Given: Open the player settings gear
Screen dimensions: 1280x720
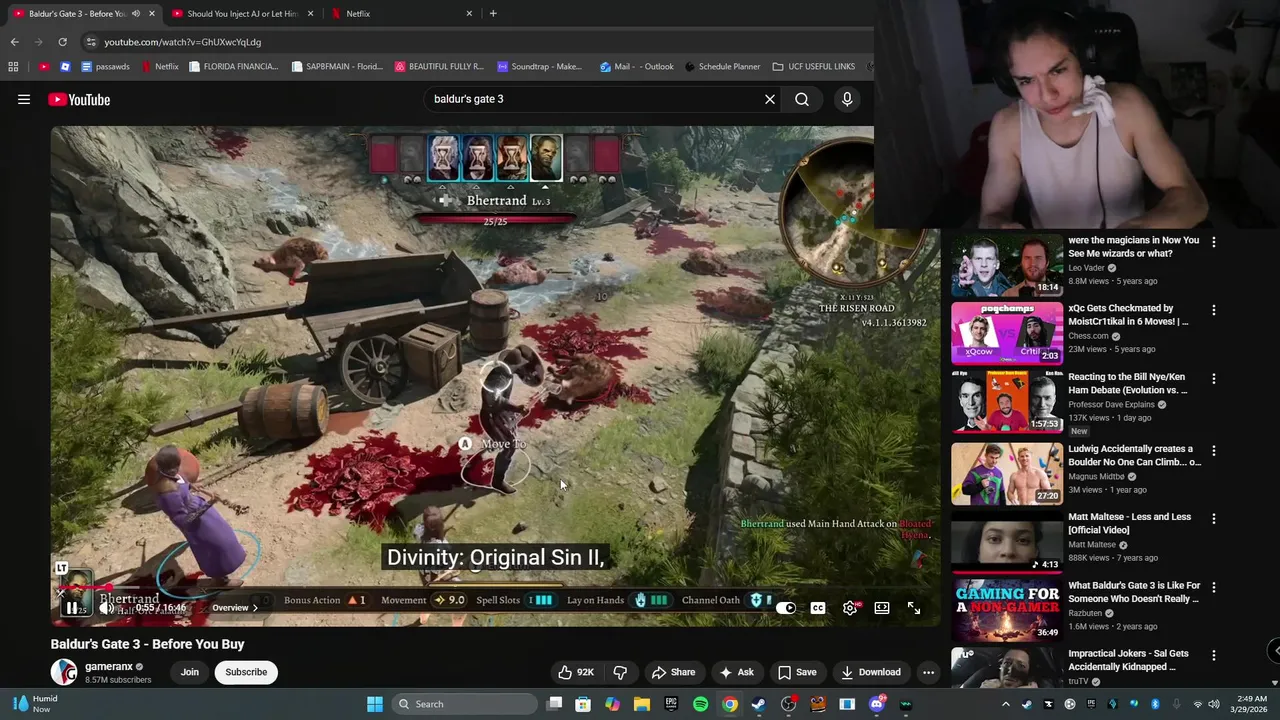Looking at the screenshot, I should pyautogui.click(x=850, y=608).
